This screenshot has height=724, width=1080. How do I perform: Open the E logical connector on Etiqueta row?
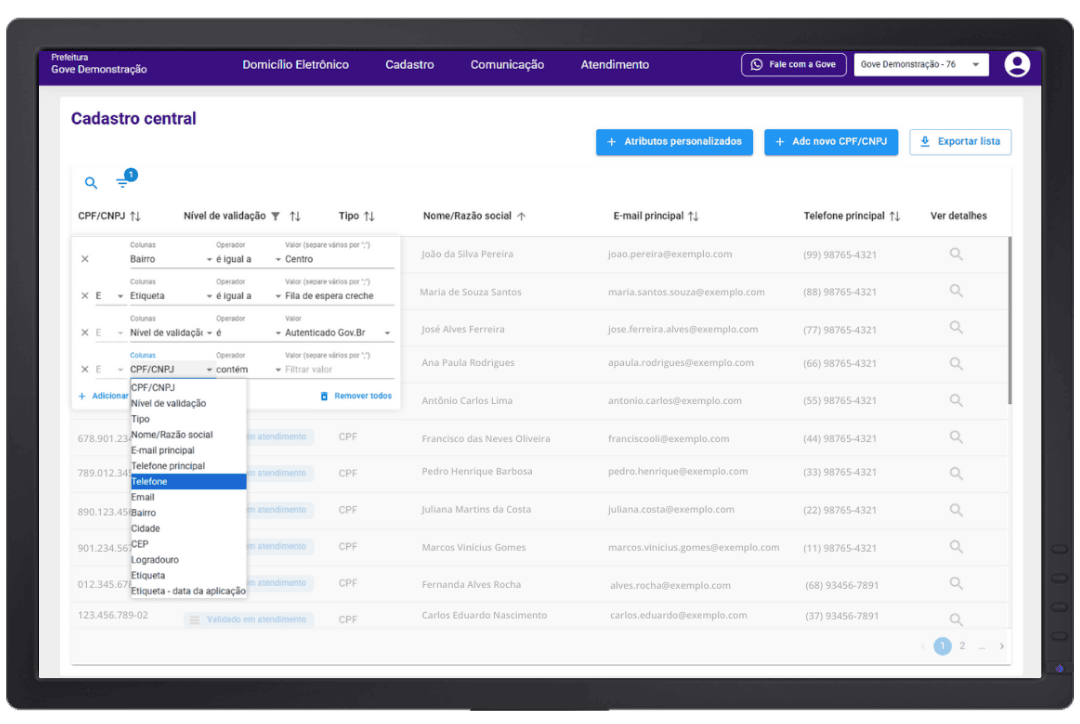tap(110, 296)
